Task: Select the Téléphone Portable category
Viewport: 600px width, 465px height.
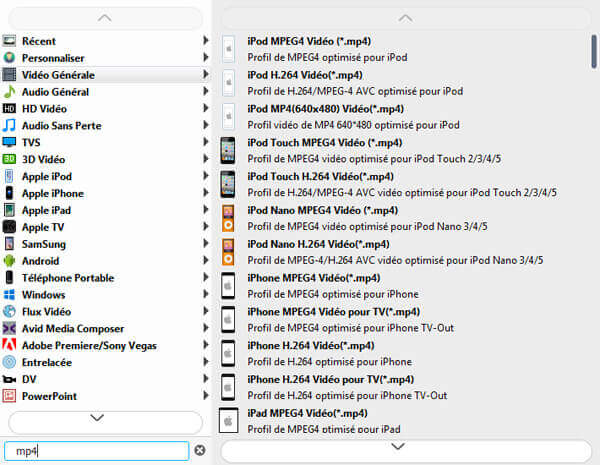Action: (x=68, y=278)
